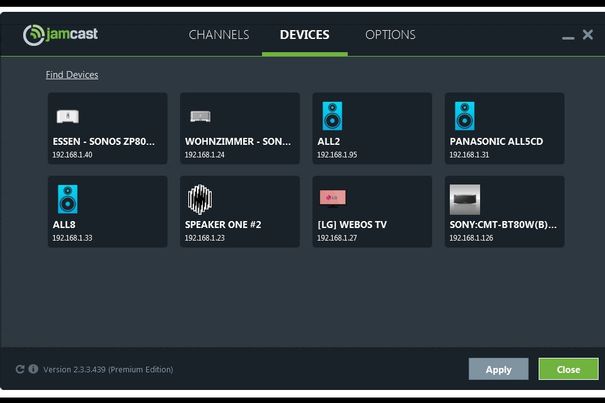Image resolution: width=605 pixels, height=403 pixels.
Task: Select the Devices tab
Action: (304, 35)
